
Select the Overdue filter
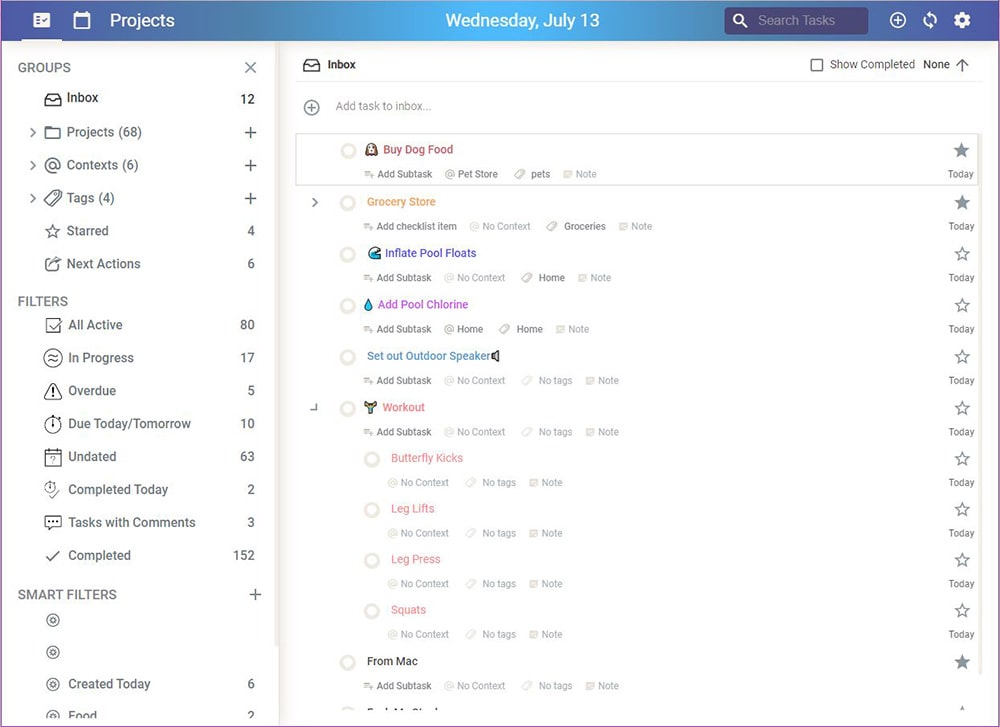pos(92,391)
